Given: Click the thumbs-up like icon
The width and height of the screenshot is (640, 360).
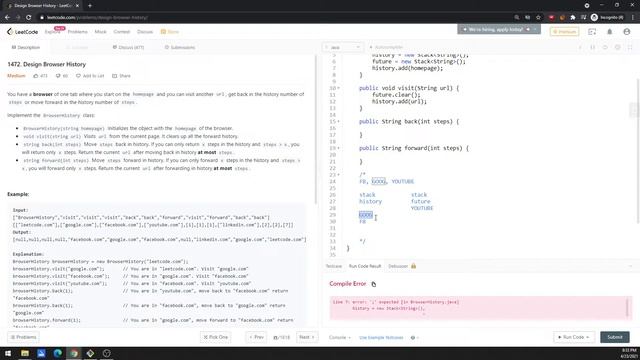Looking at the screenshot, I should click(x=36, y=76).
